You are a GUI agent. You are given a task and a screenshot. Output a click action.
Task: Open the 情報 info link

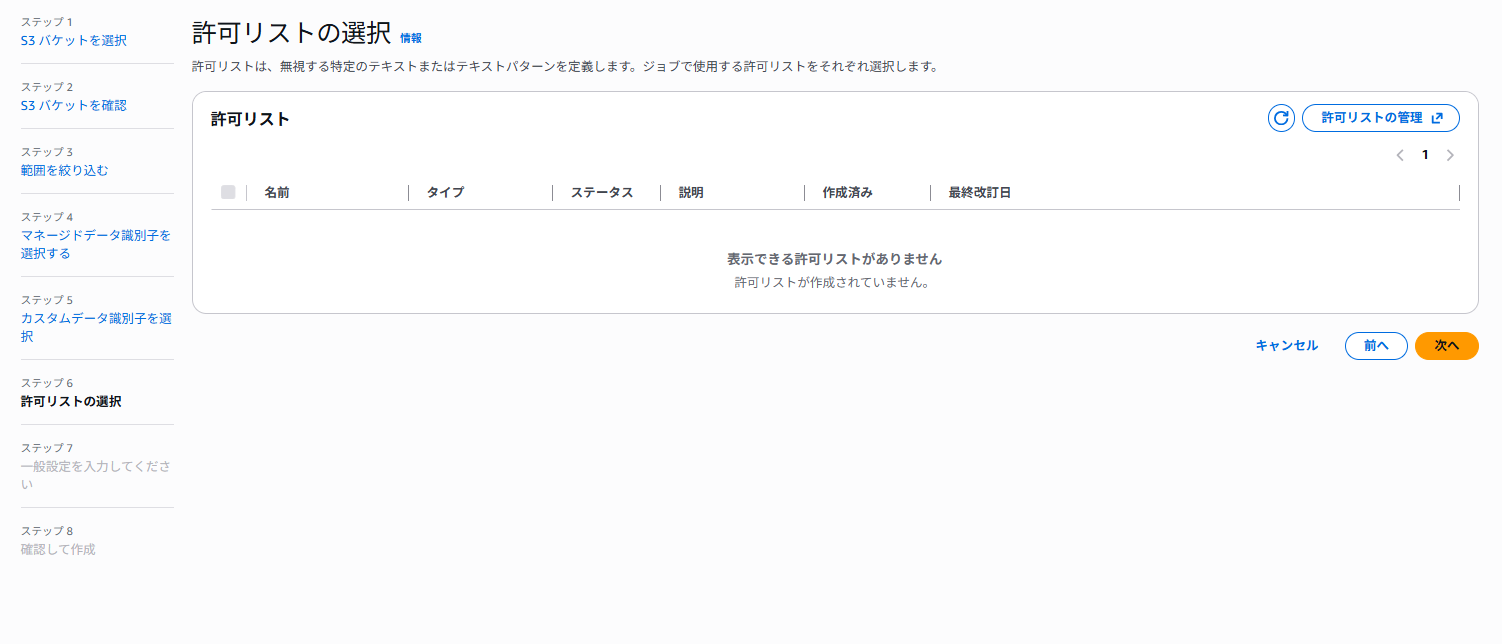click(x=411, y=38)
